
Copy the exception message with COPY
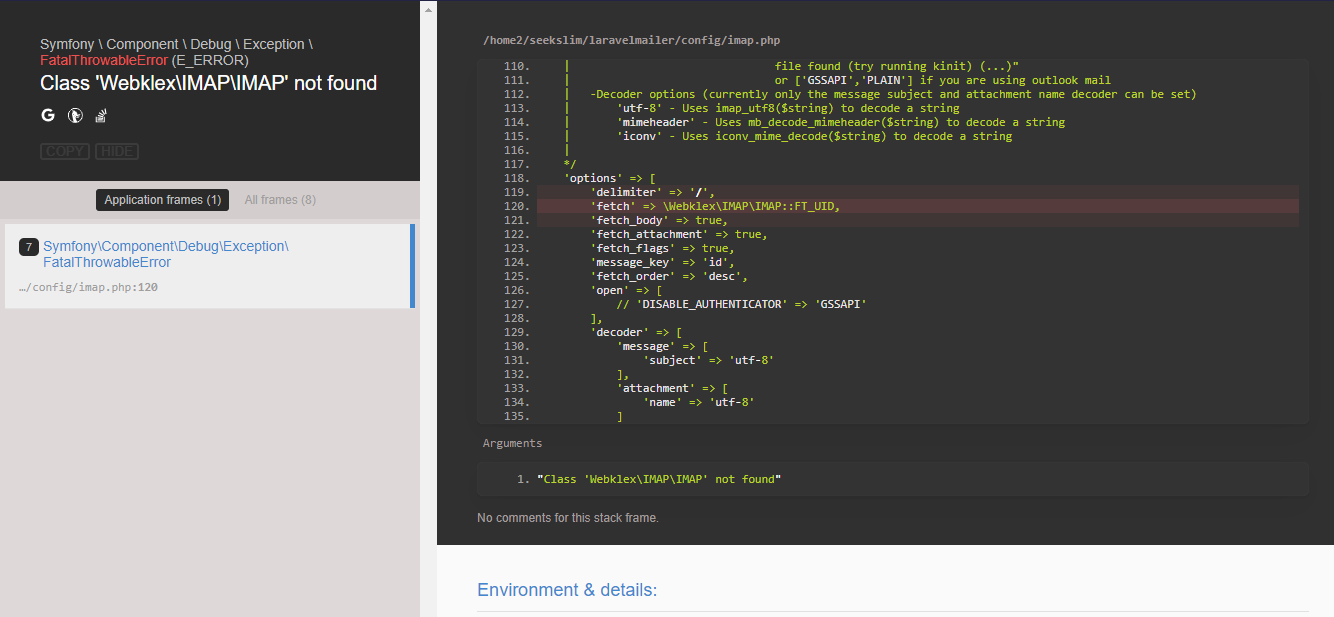click(x=64, y=151)
